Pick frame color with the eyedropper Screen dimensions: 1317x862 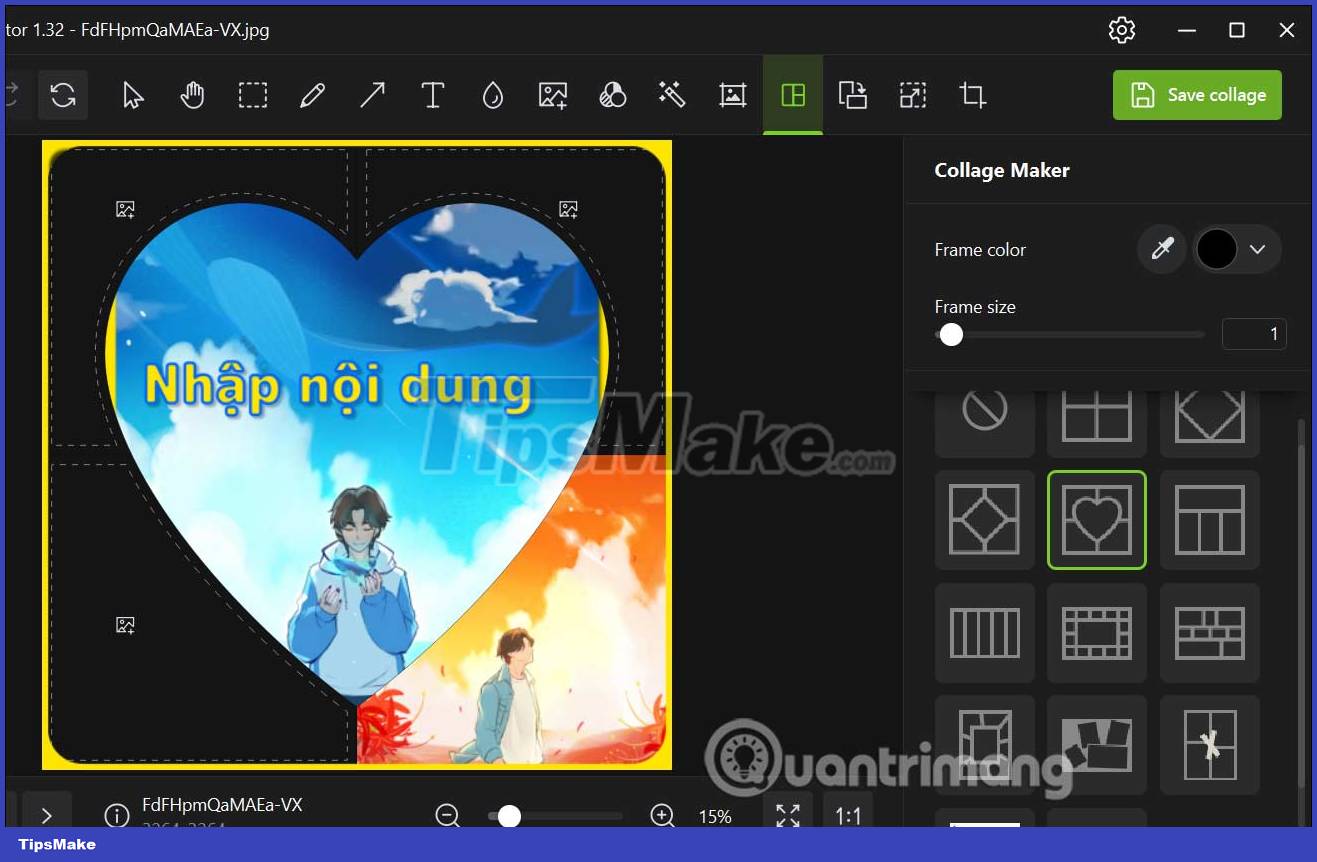(x=1161, y=249)
